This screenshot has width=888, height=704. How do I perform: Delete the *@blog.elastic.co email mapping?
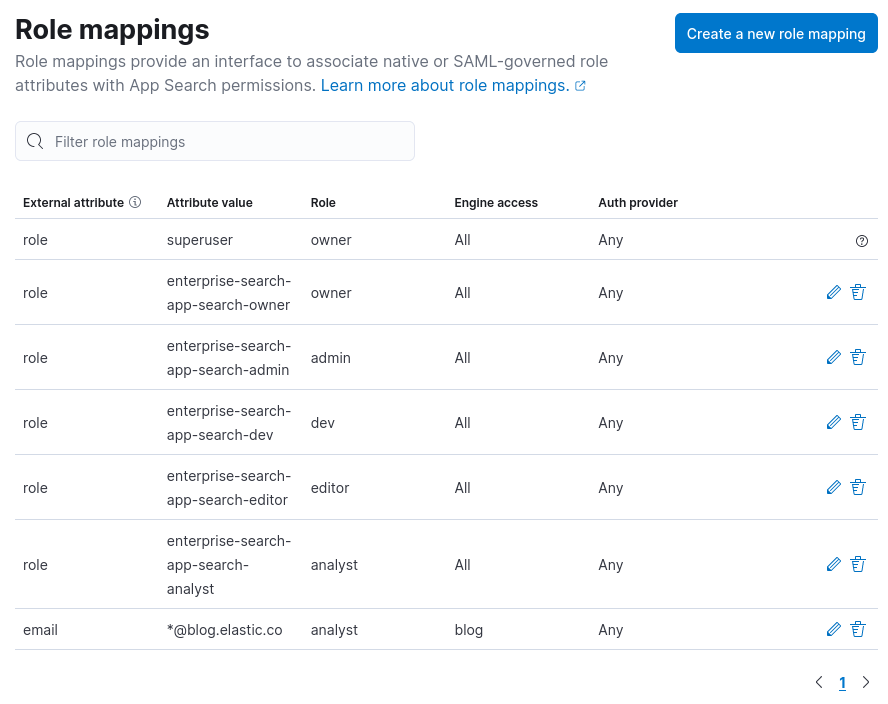[858, 629]
